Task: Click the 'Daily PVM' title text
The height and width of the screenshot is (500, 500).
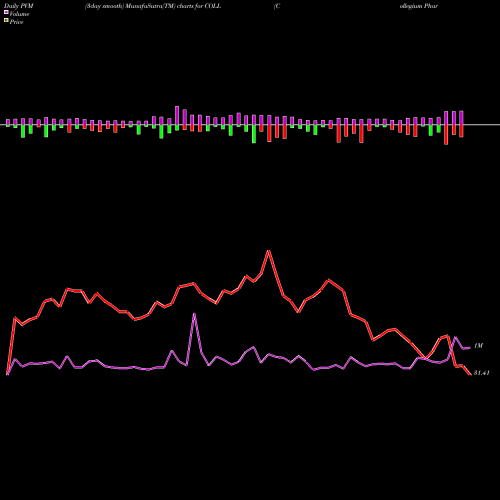Action: tap(19, 6)
